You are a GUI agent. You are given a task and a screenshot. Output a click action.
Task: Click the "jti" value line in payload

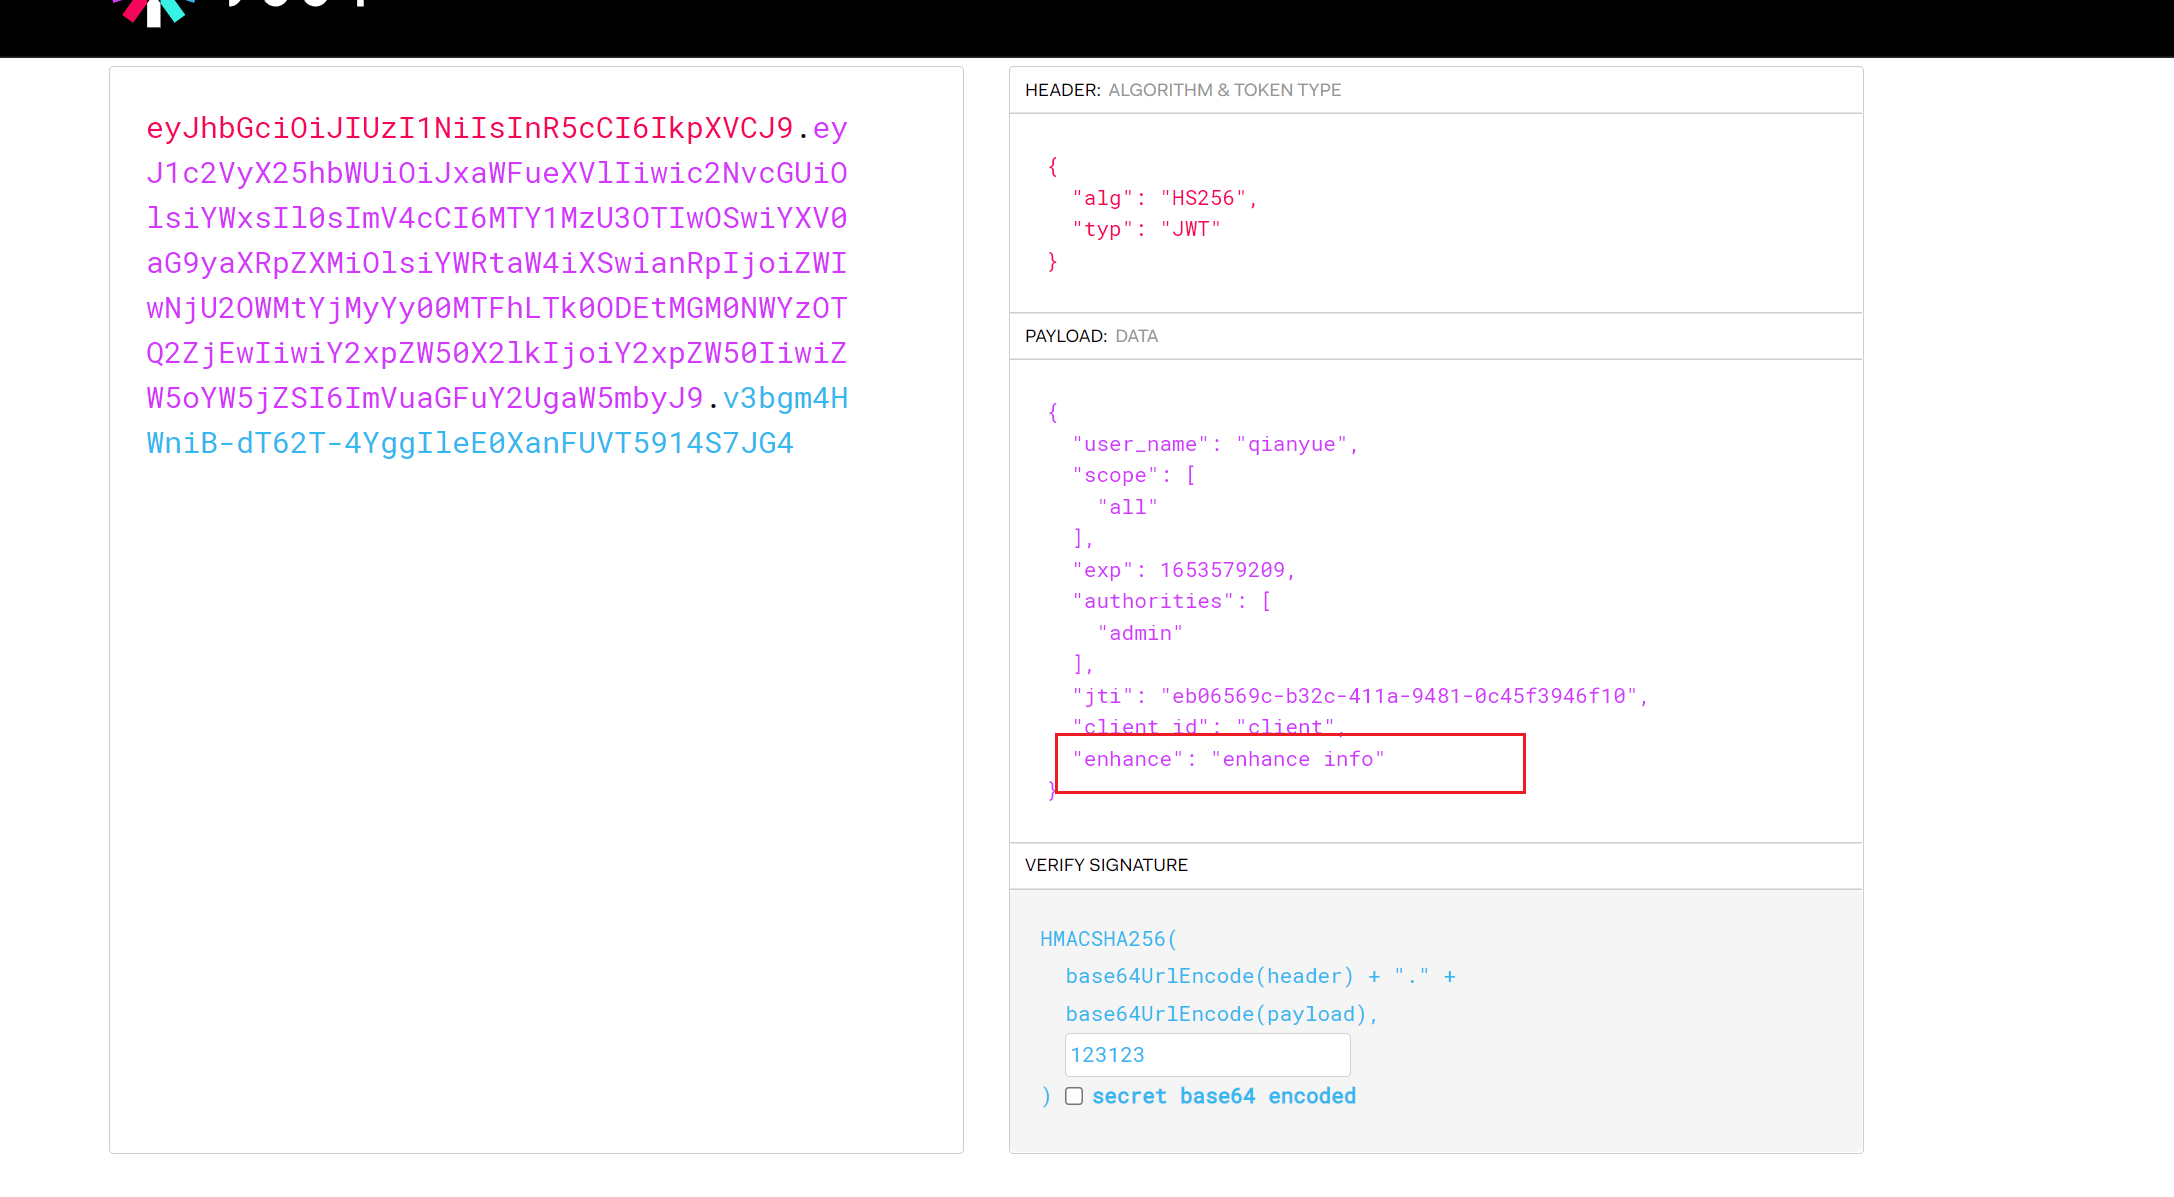point(1360,696)
